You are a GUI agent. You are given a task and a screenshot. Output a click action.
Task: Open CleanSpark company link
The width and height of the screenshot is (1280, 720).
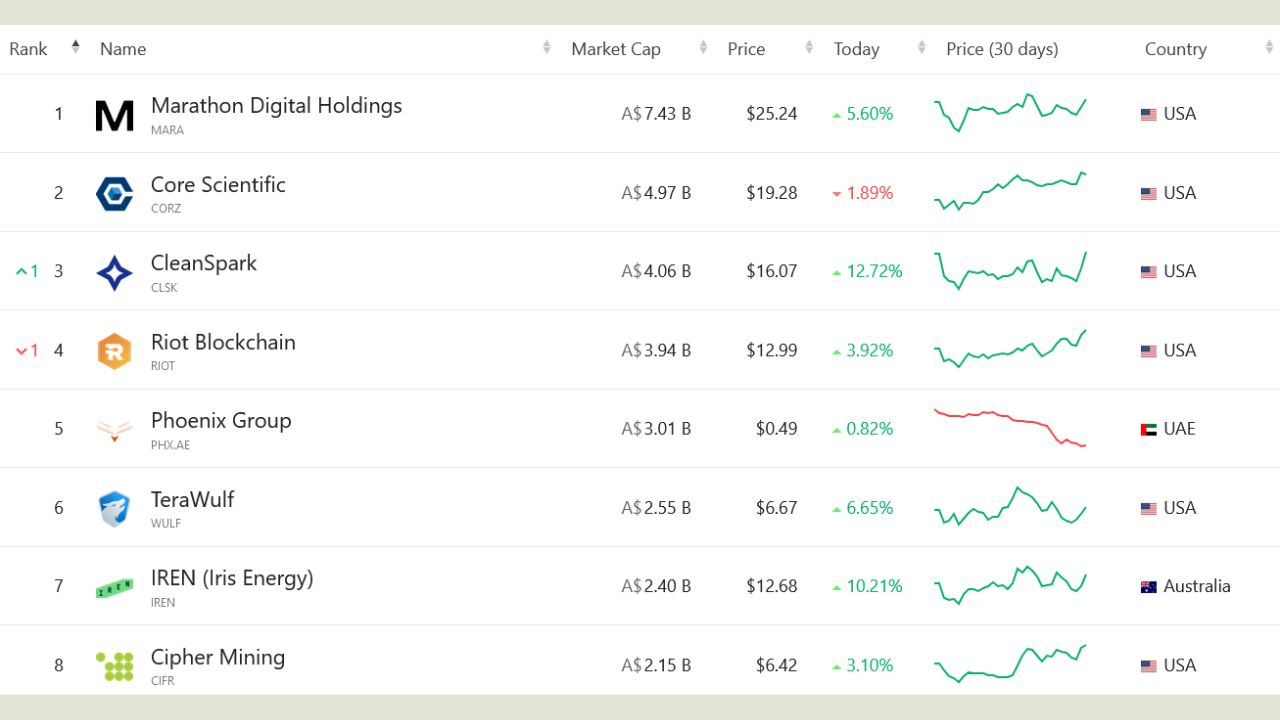[204, 263]
